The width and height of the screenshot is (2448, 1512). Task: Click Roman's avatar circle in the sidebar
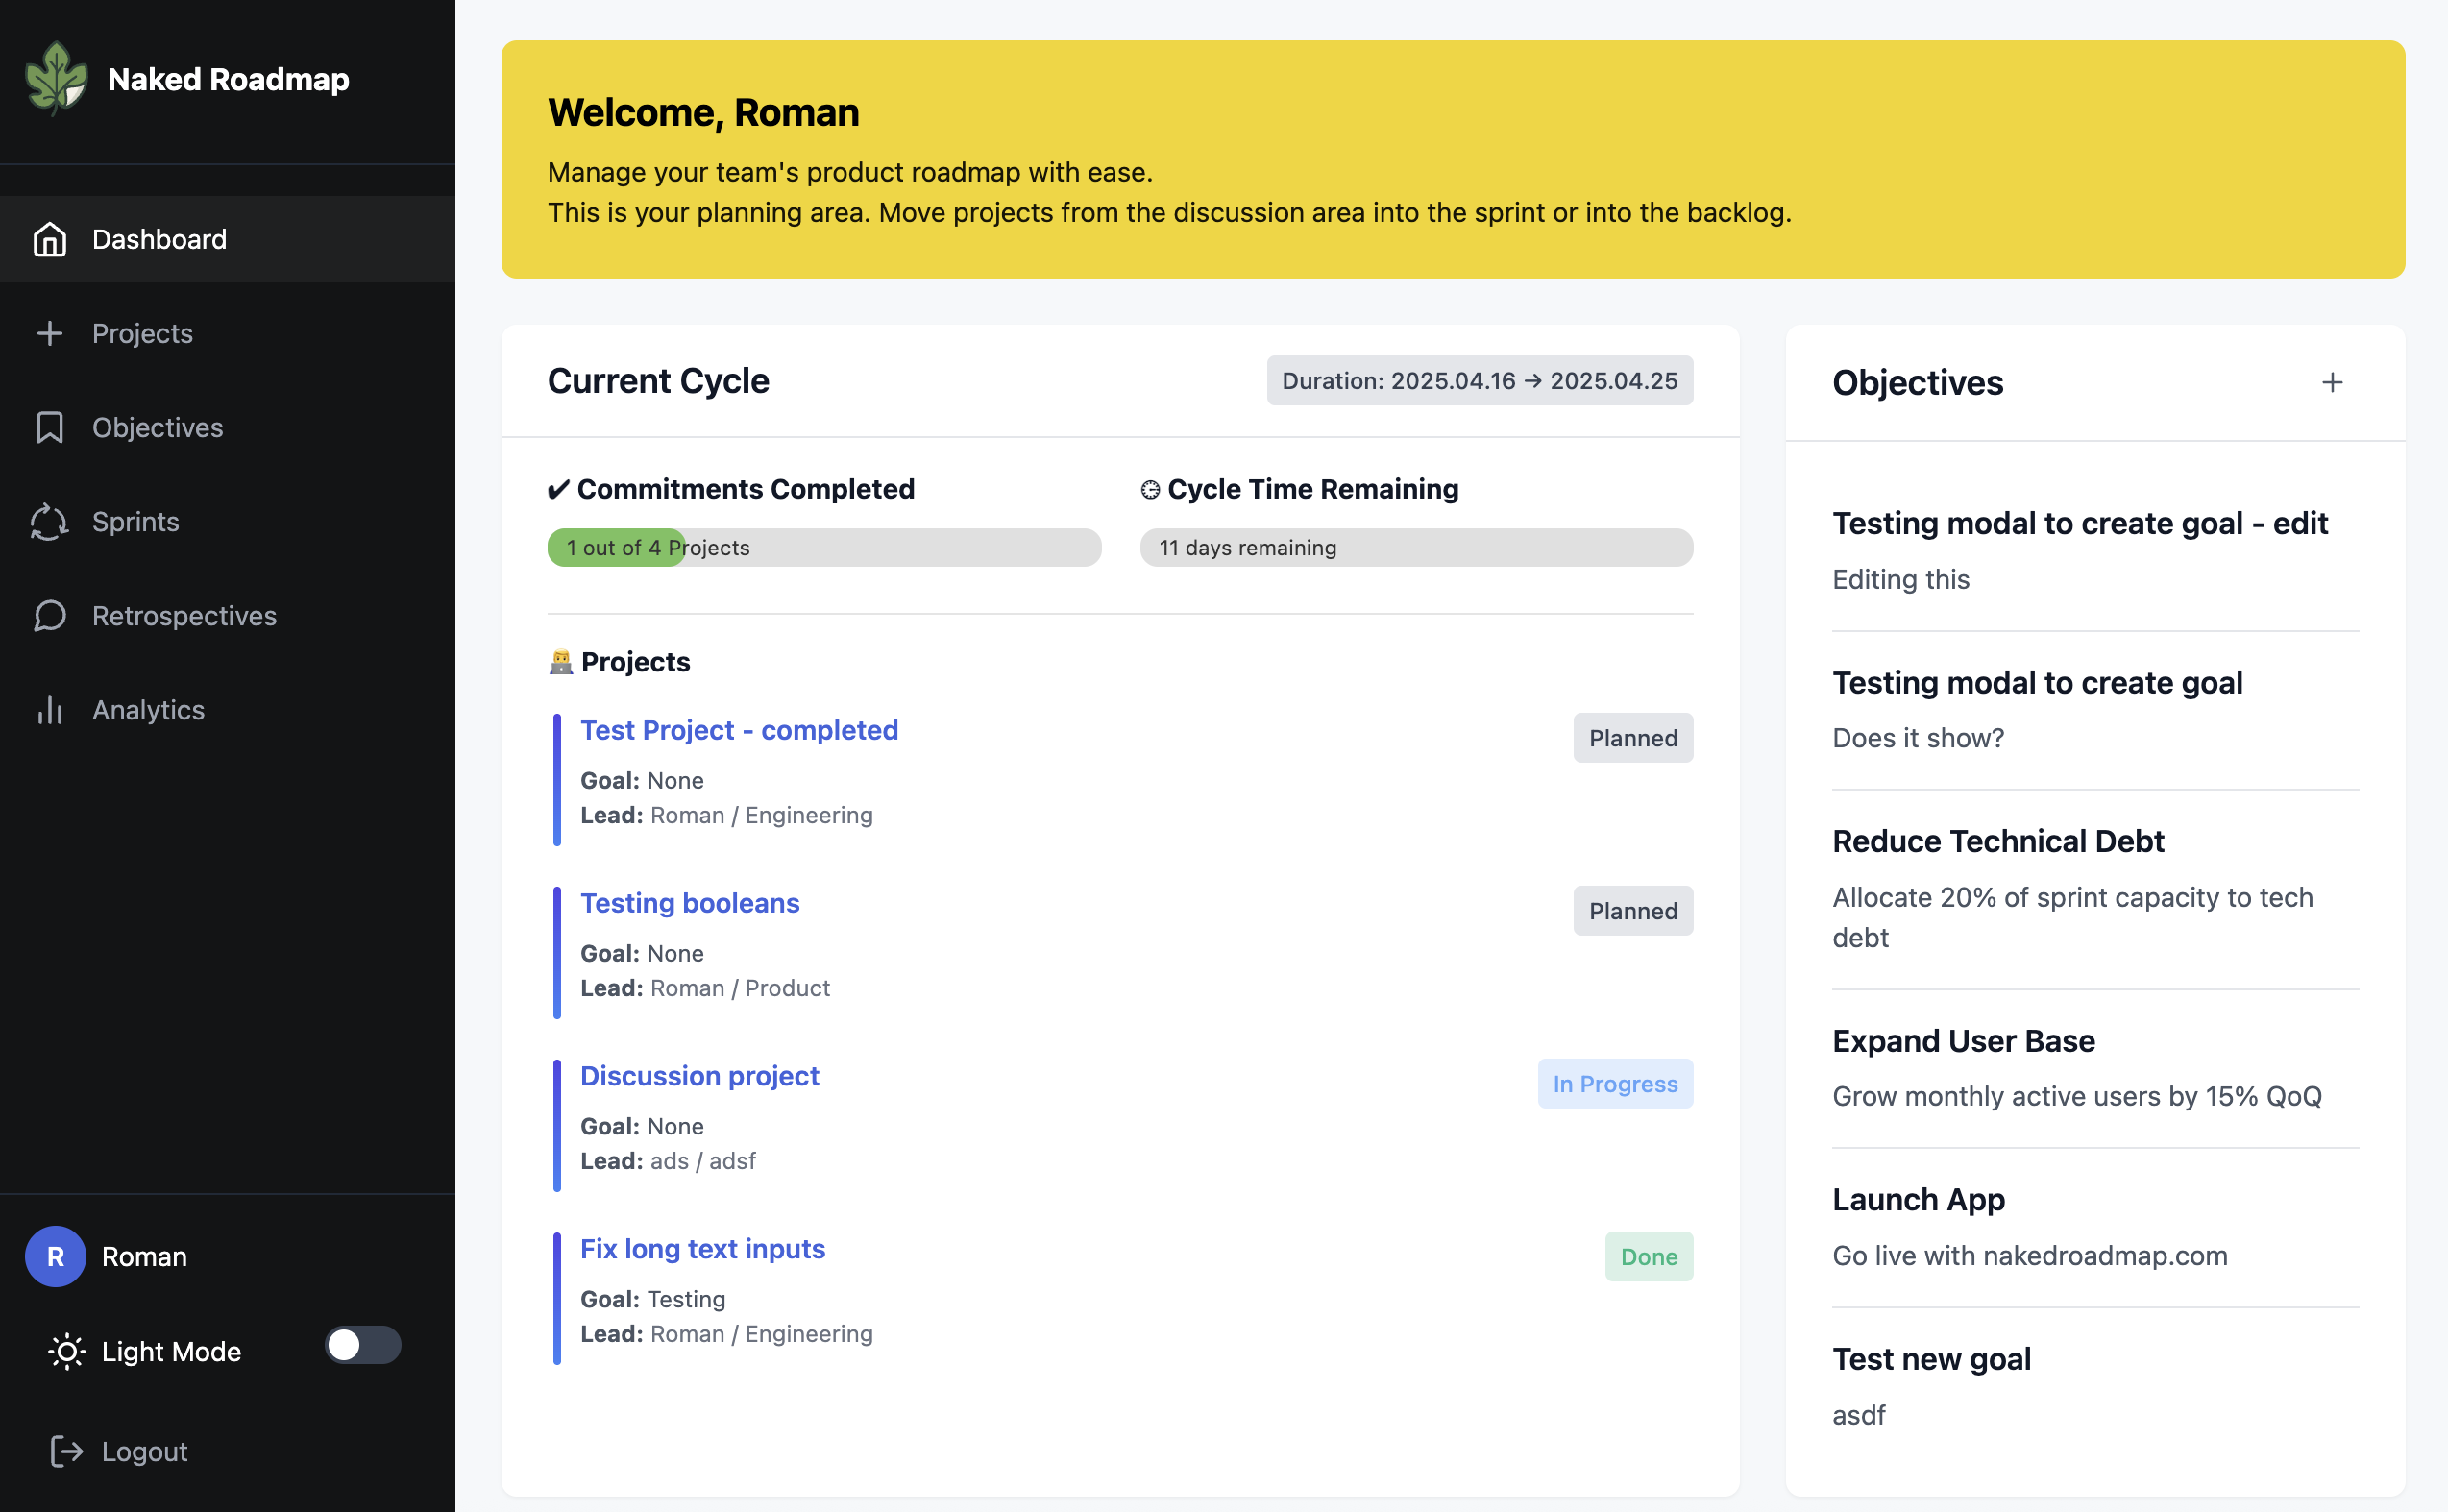(54, 1257)
